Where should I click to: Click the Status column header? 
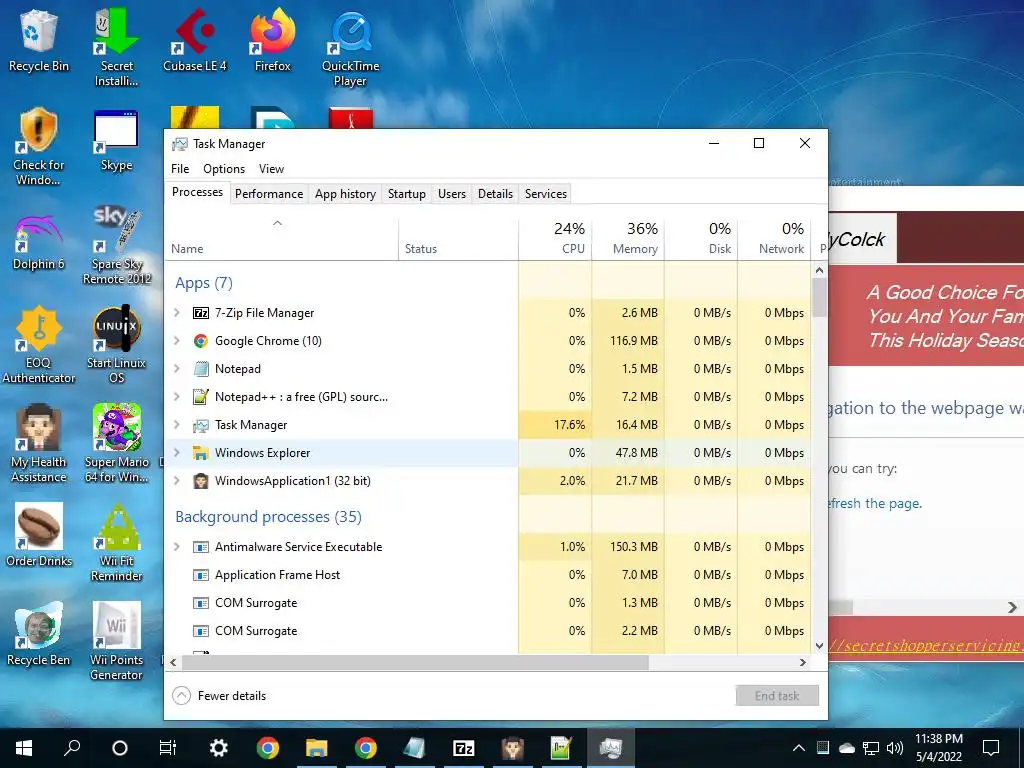coord(458,238)
